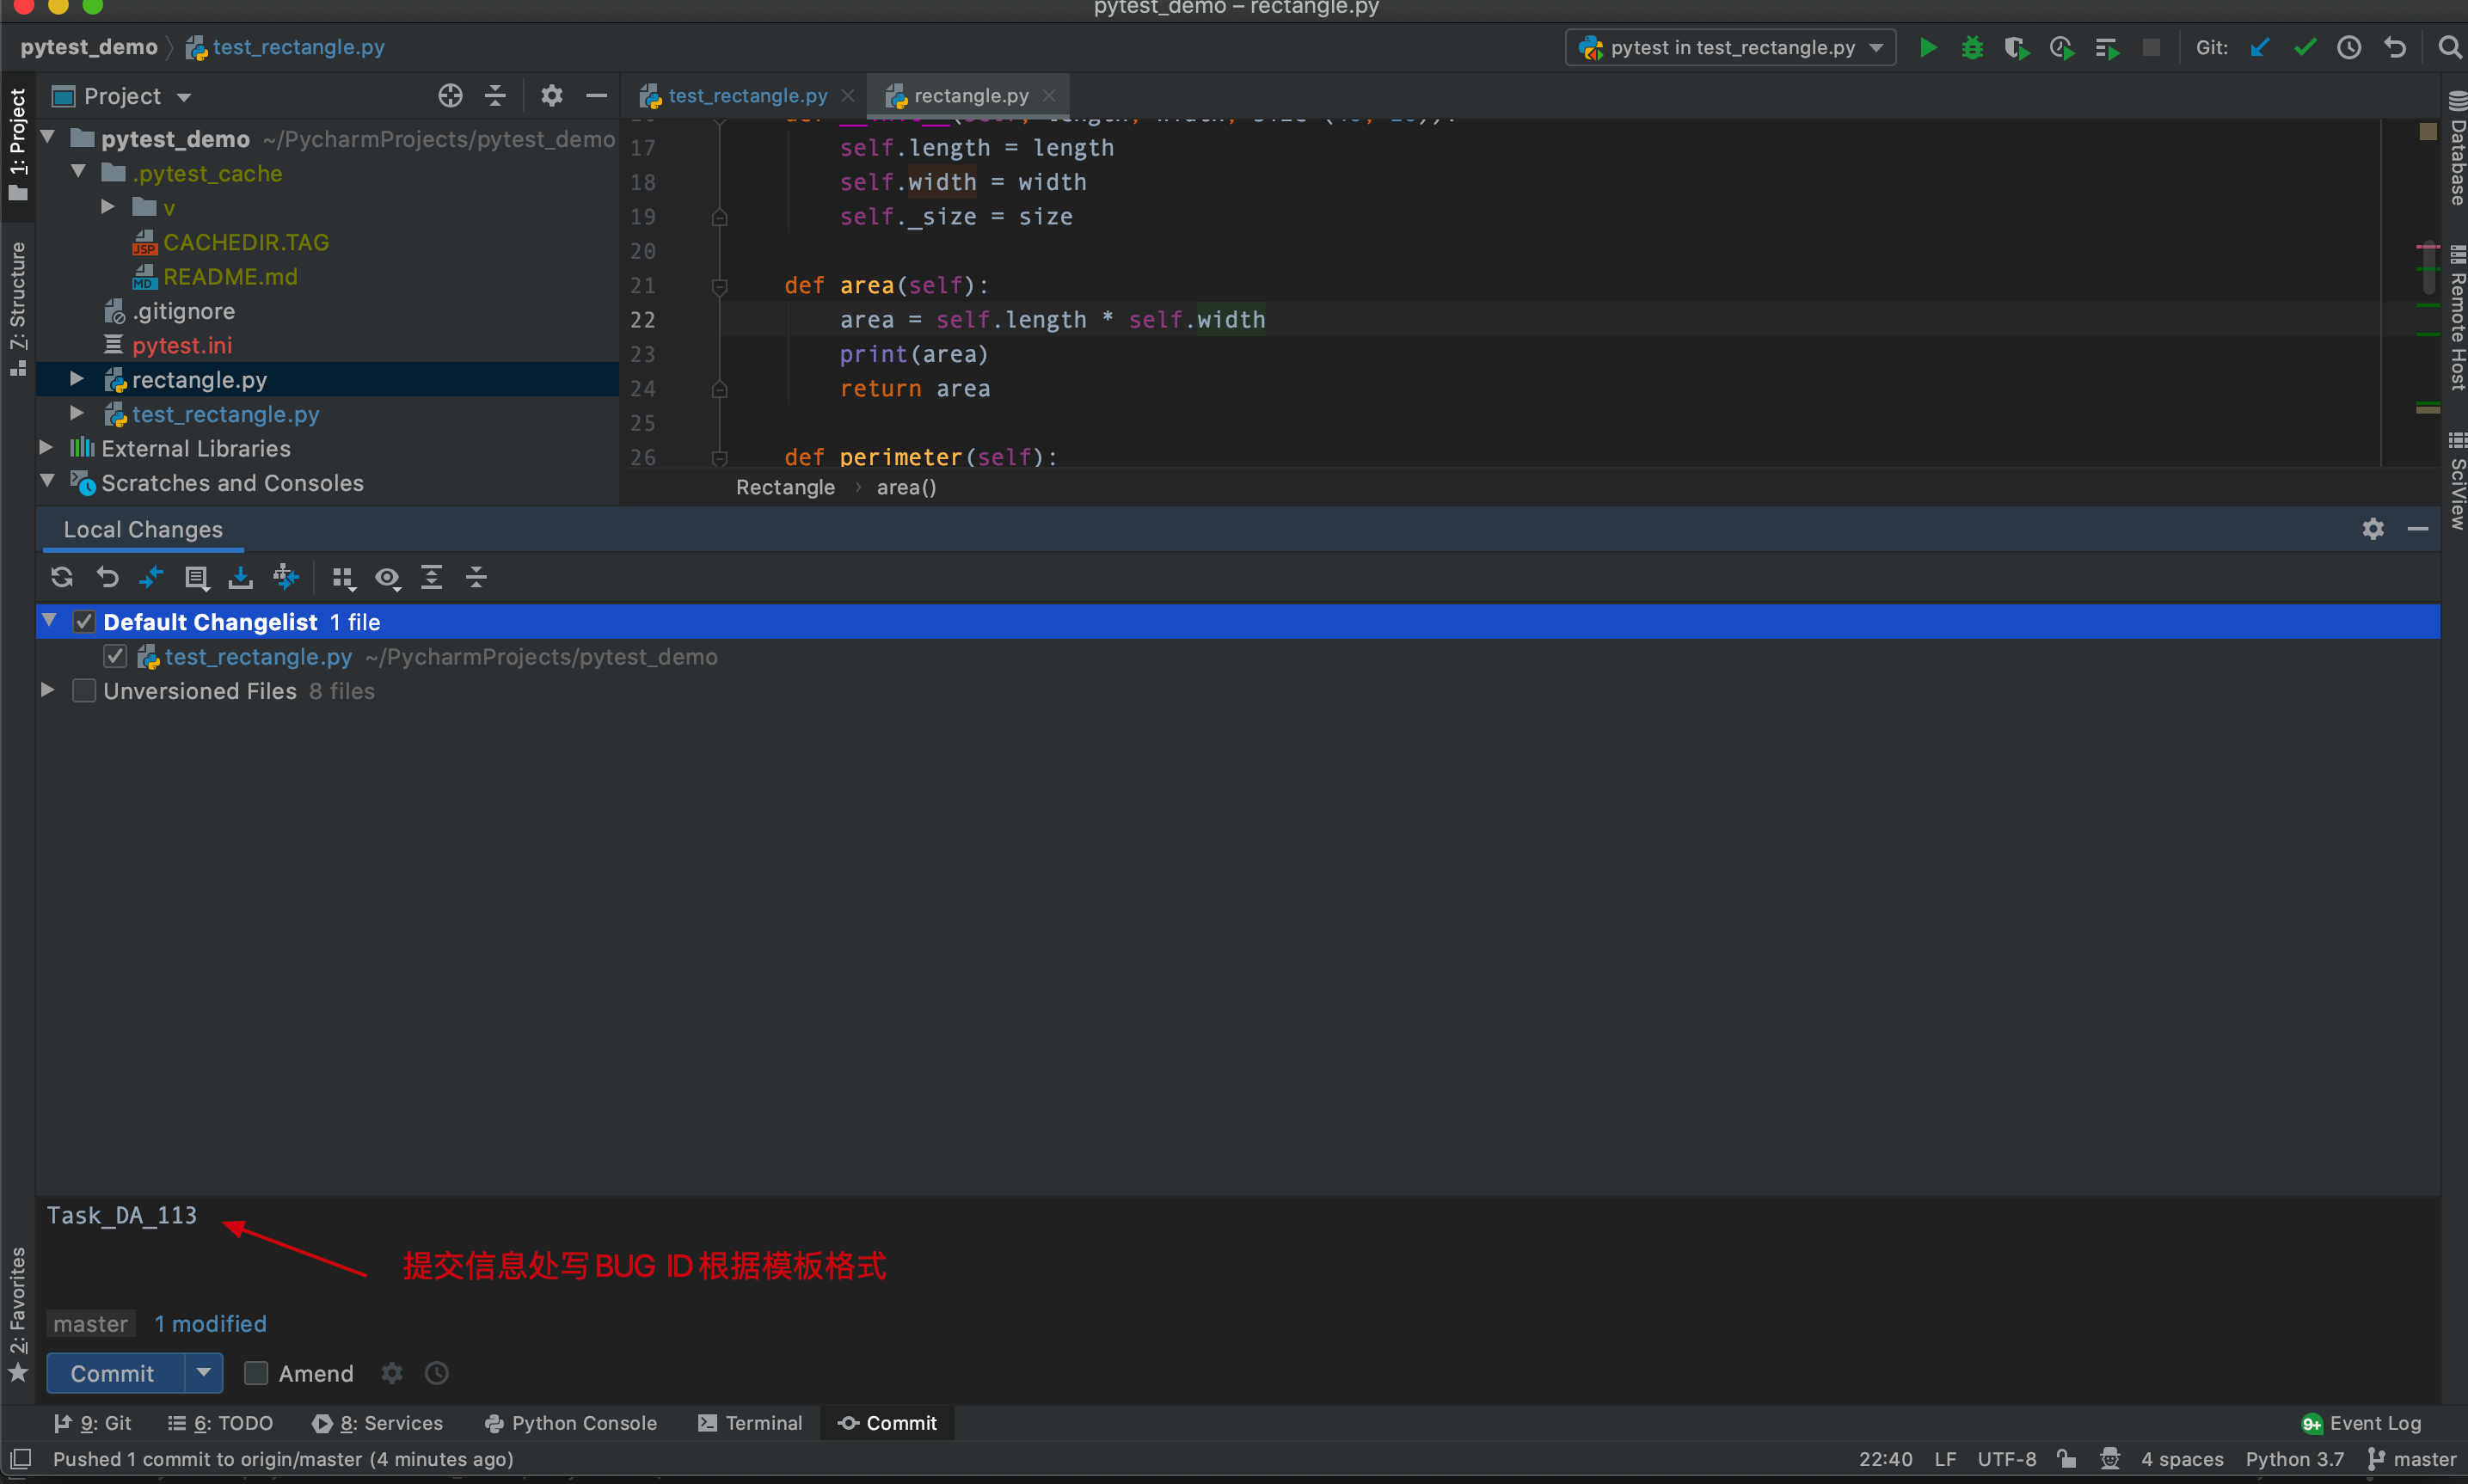Click the 1 modified link
The width and height of the screenshot is (2468, 1484).
[210, 1323]
